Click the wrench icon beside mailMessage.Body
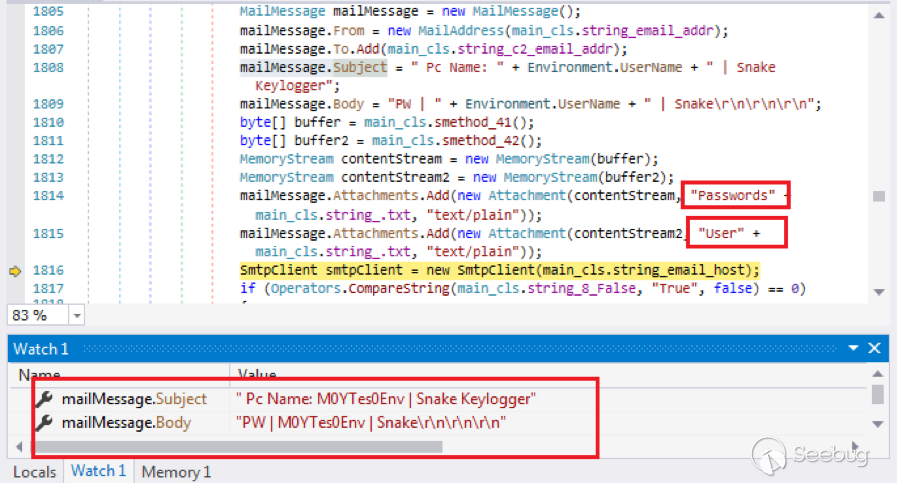 pyautogui.click(x=44, y=423)
